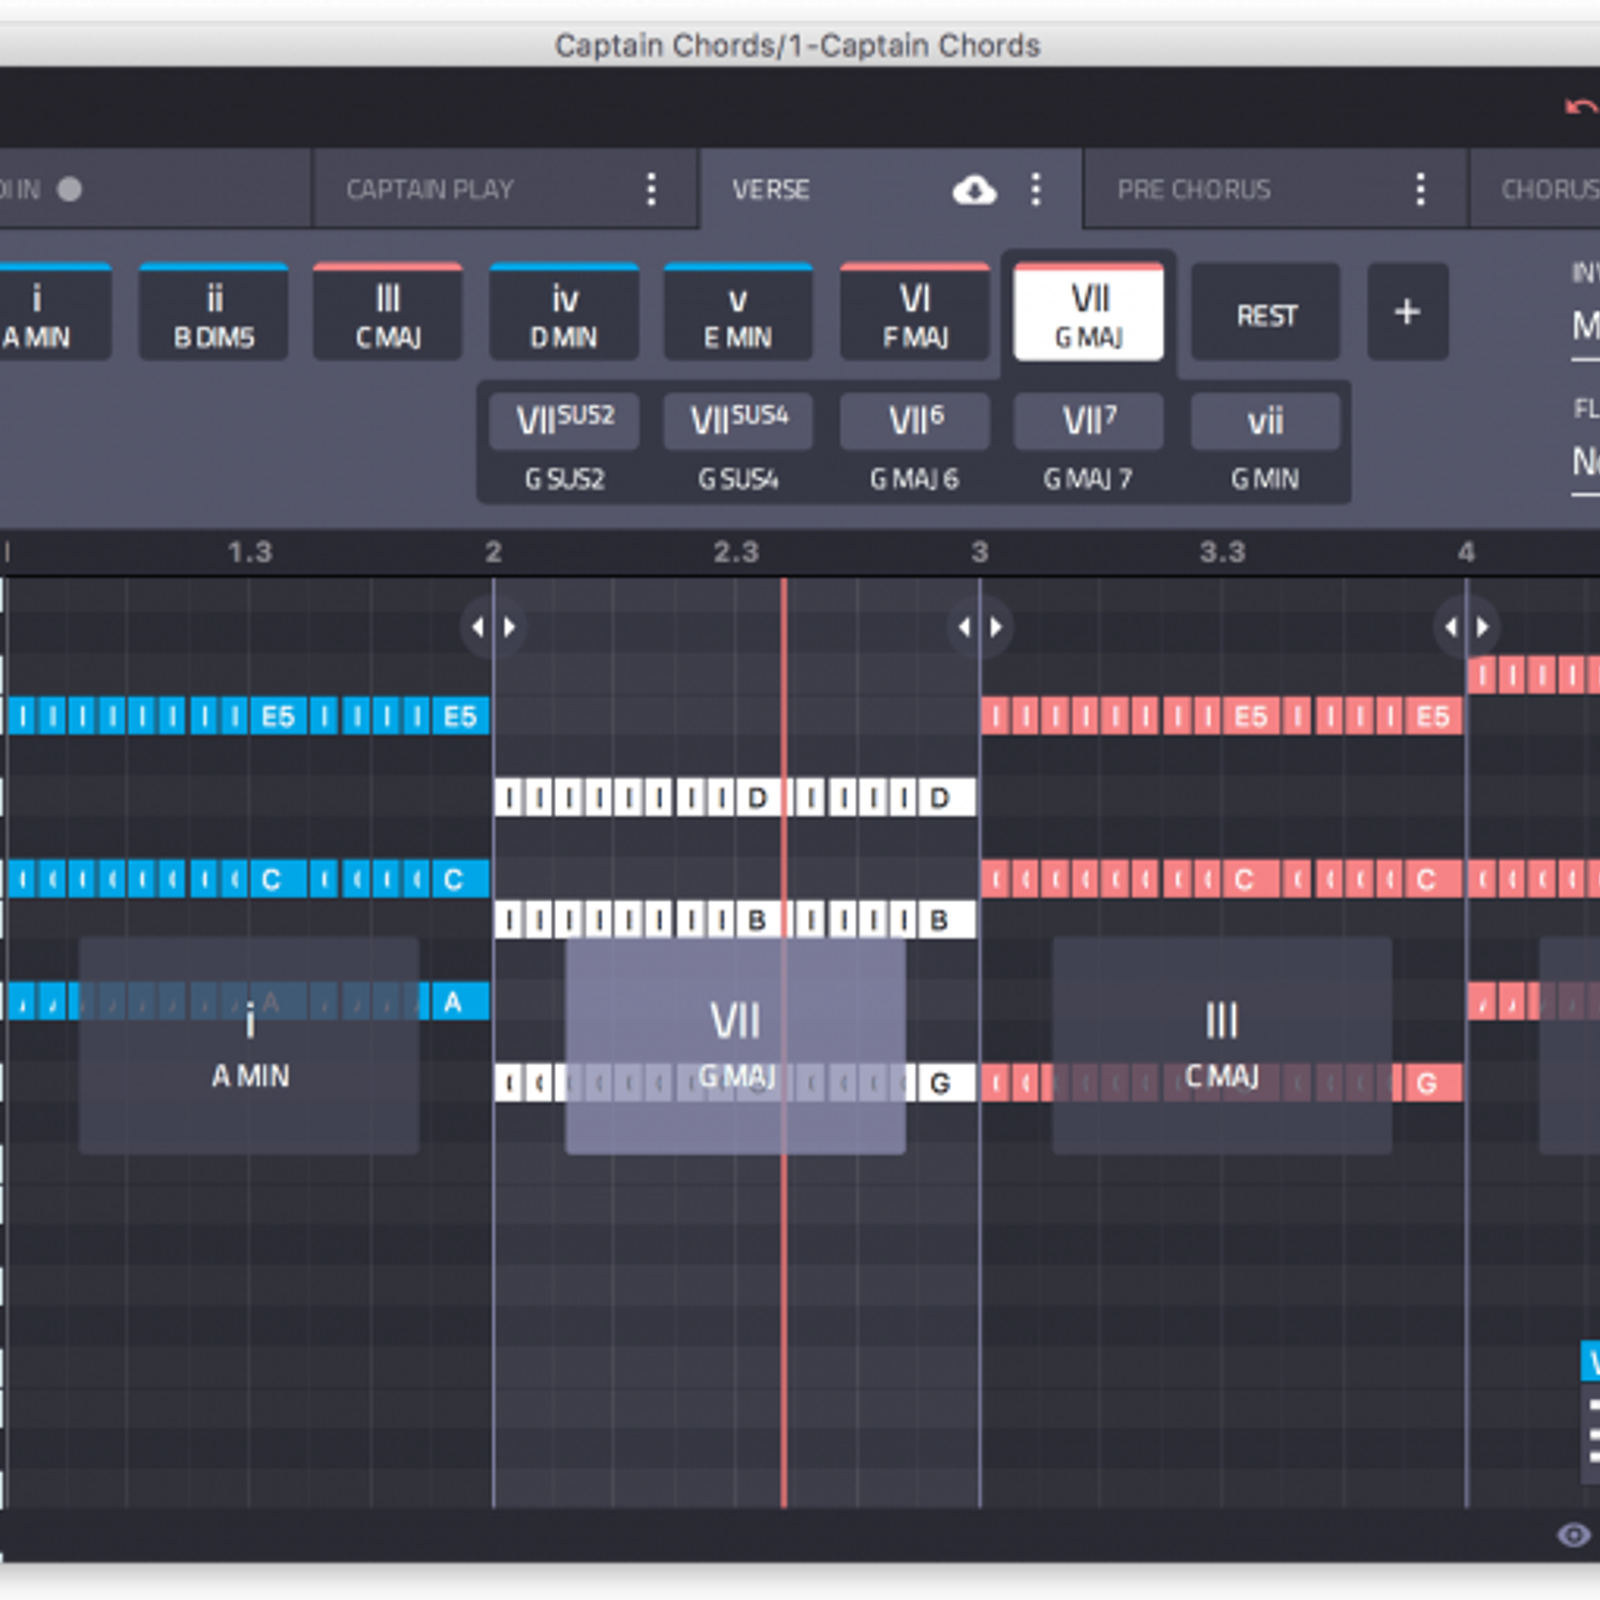Click the last white D note in bar 2

click(x=946, y=798)
